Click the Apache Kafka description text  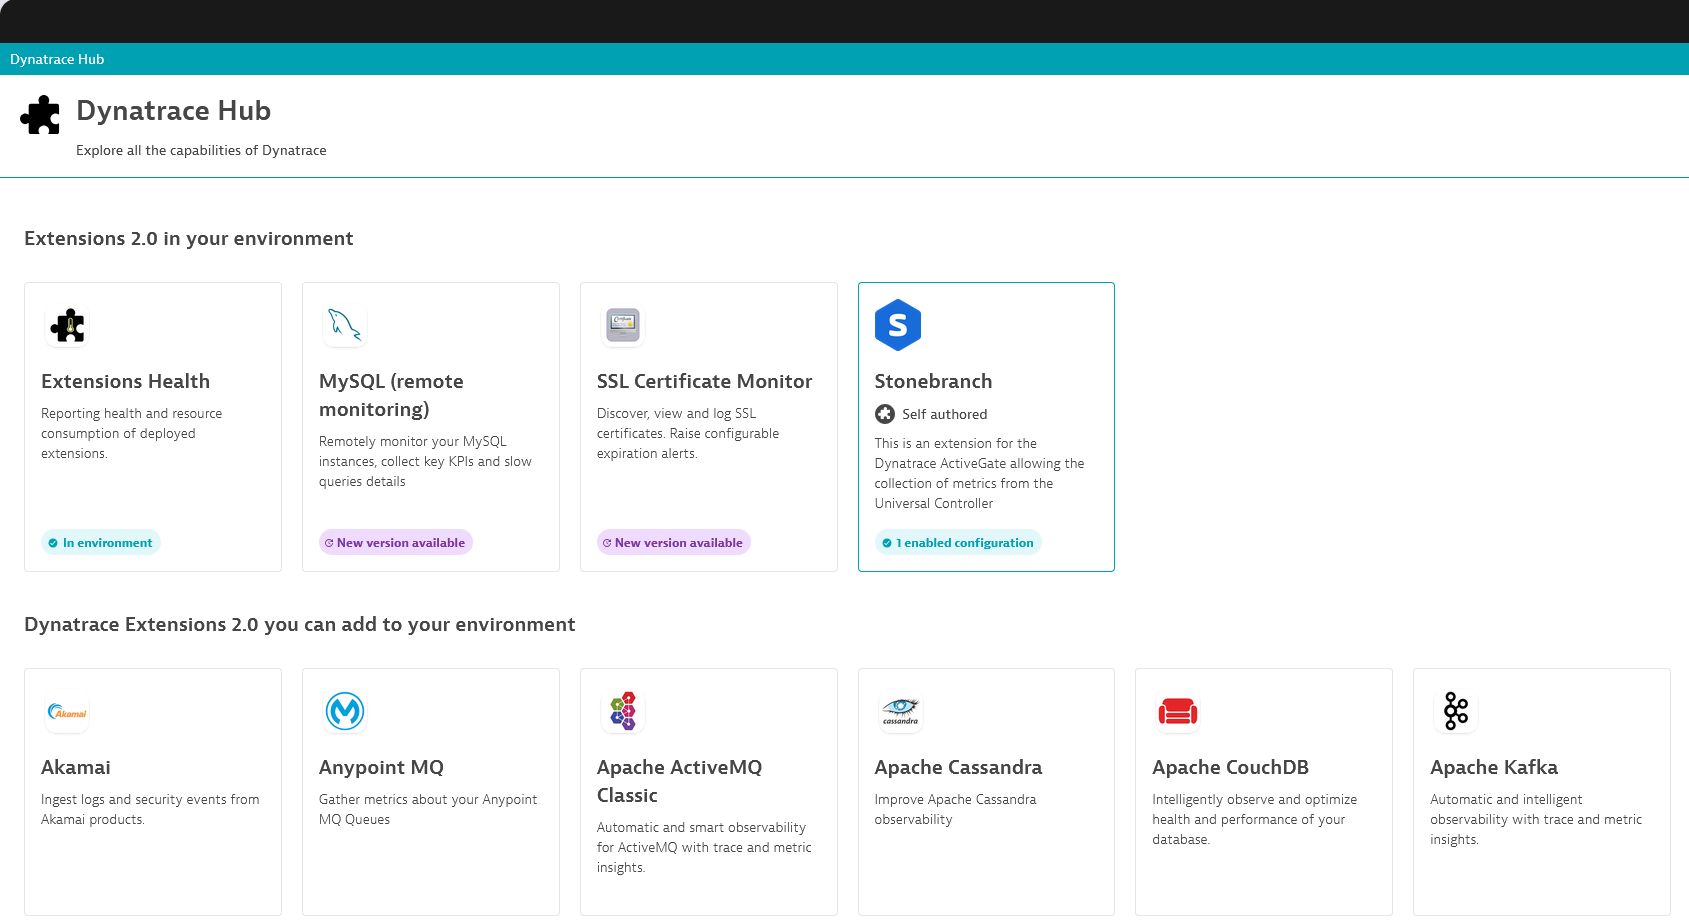point(1536,819)
